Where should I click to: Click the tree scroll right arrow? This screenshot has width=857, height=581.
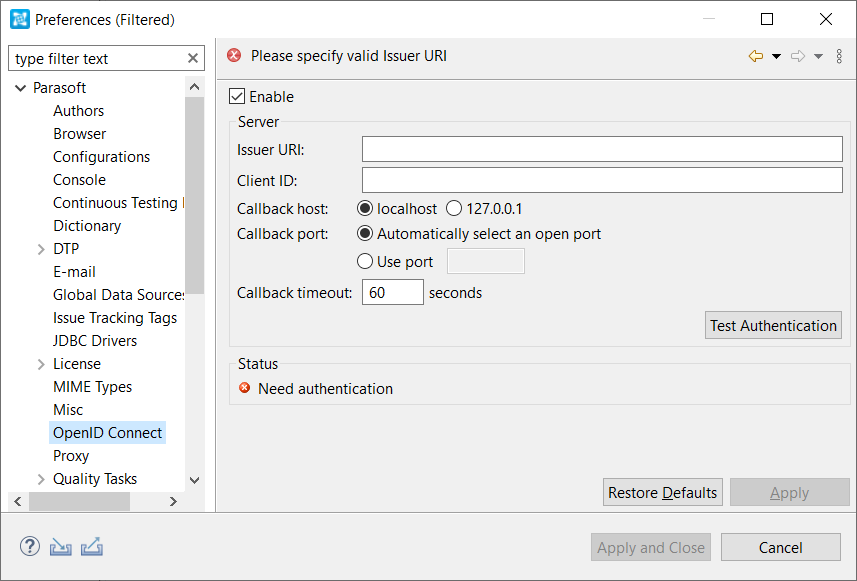point(173,501)
